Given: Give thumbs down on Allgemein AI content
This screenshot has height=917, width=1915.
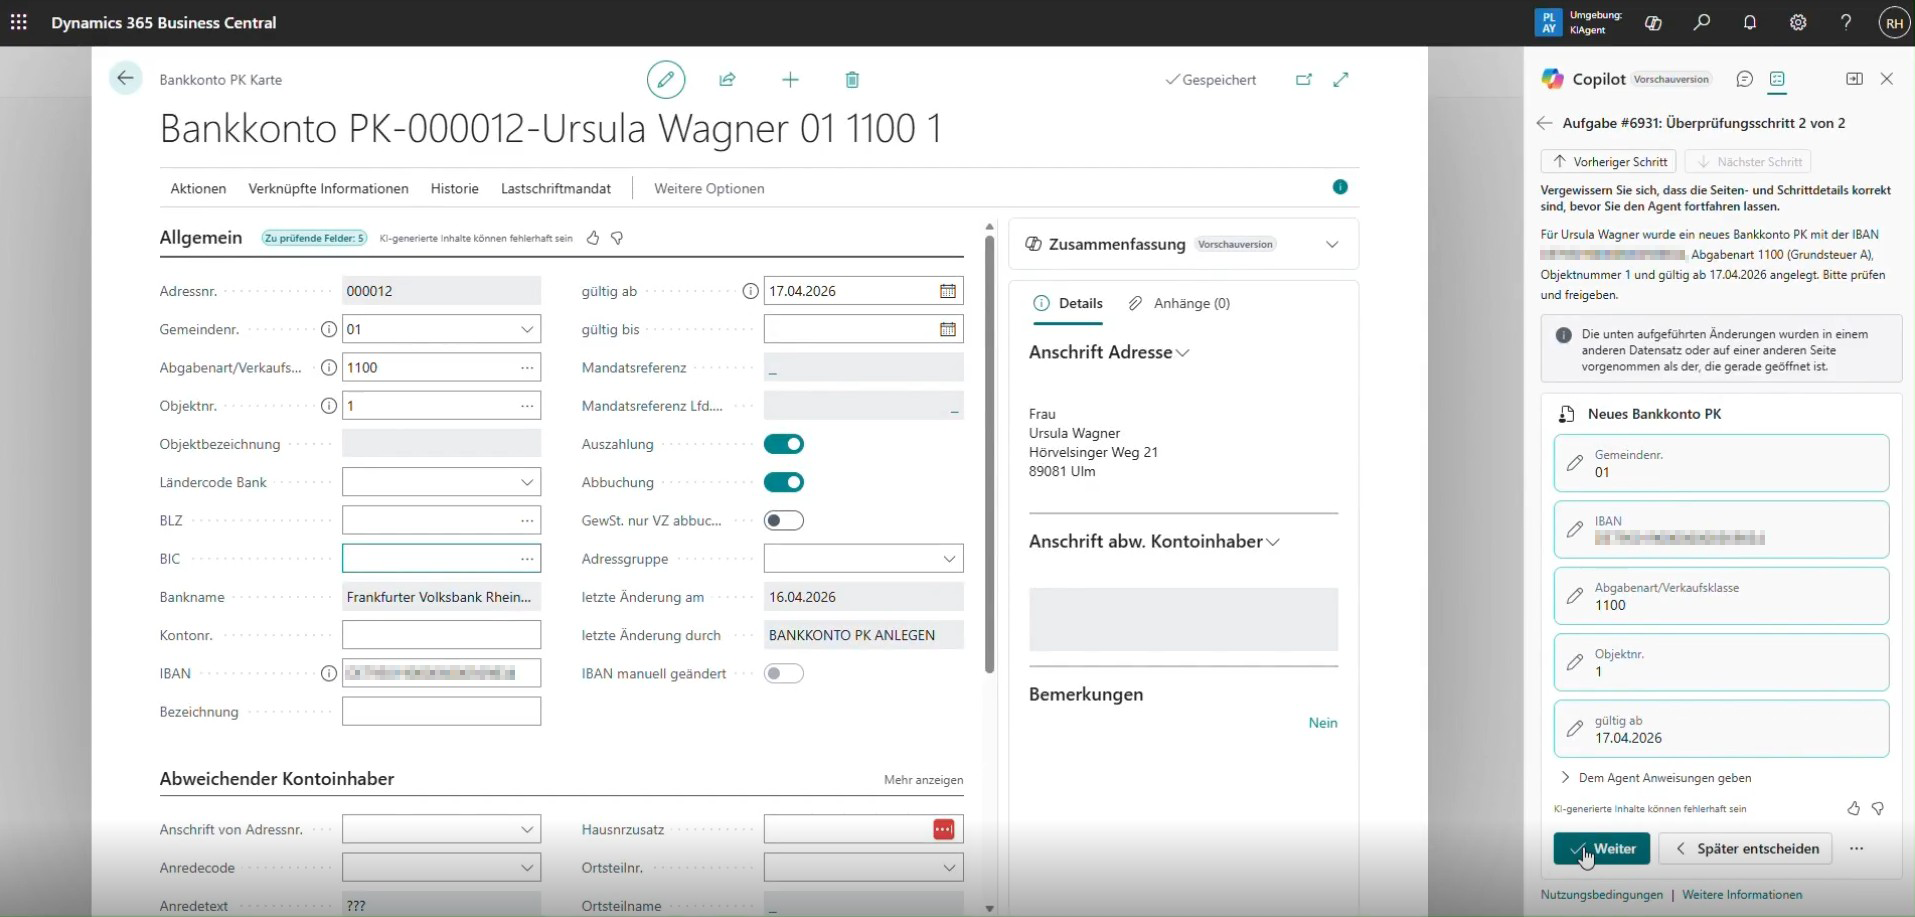Looking at the screenshot, I should click(617, 238).
